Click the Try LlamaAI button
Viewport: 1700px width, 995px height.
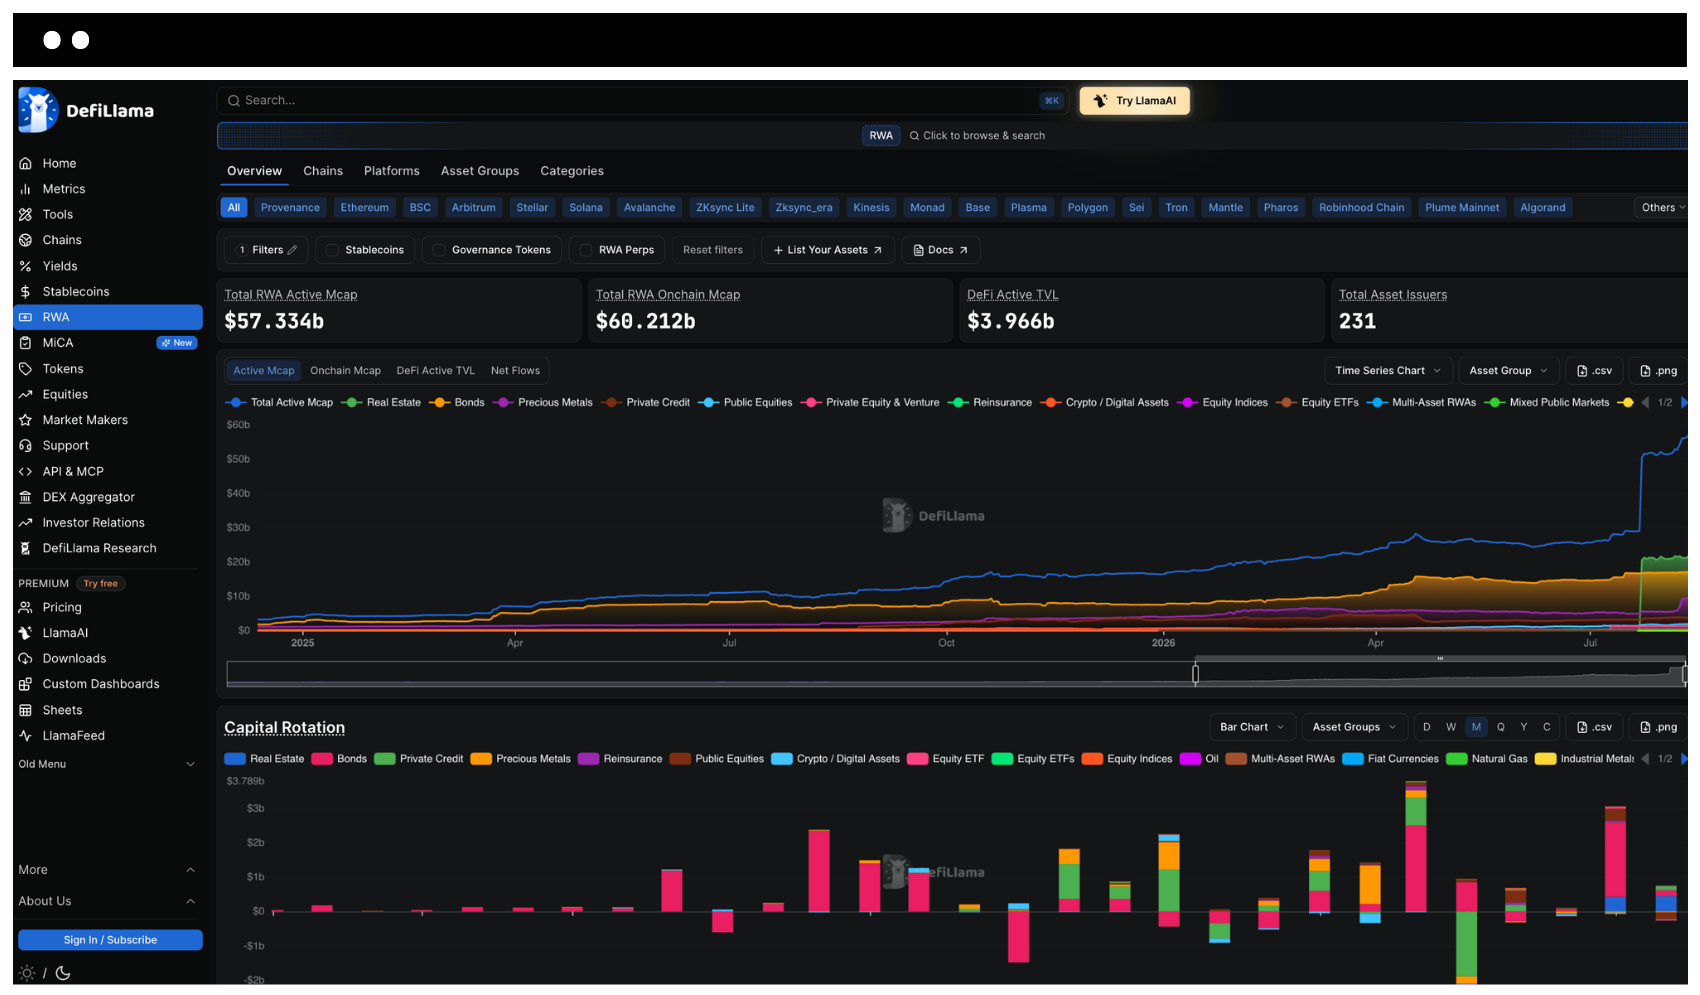pos(1135,101)
